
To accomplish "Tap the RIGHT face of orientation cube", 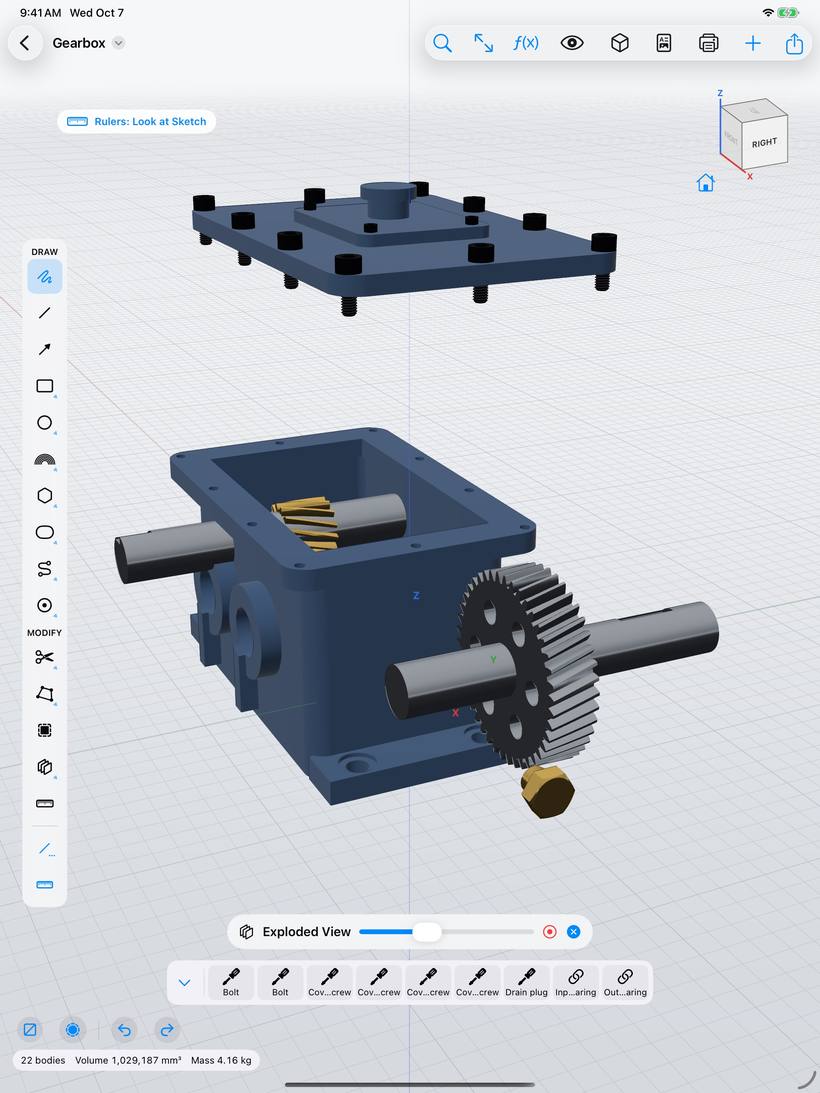I will pyautogui.click(x=764, y=143).
